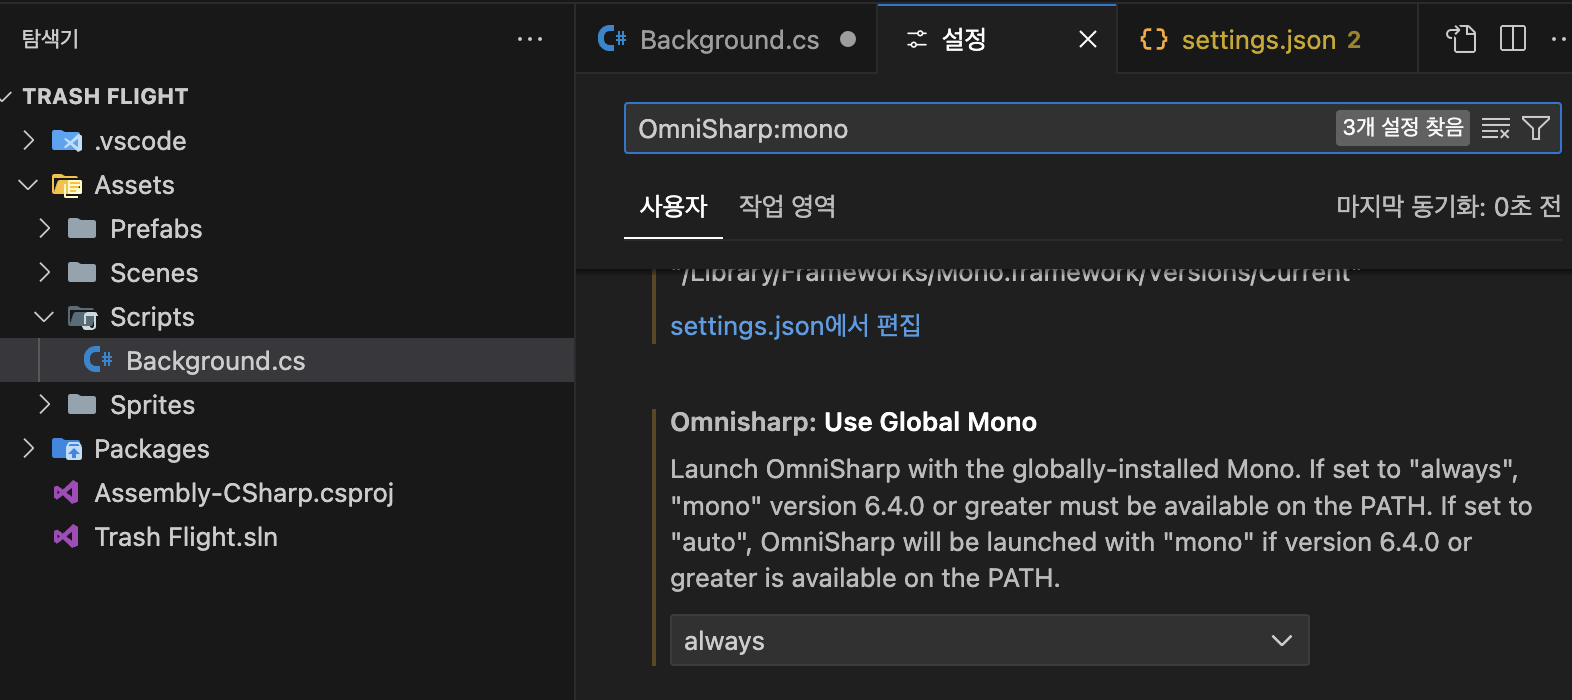Image resolution: width=1572 pixels, height=700 pixels.
Task: Click Visual Studio icon of Assembly-CSharp.csproj
Action: pos(66,493)
